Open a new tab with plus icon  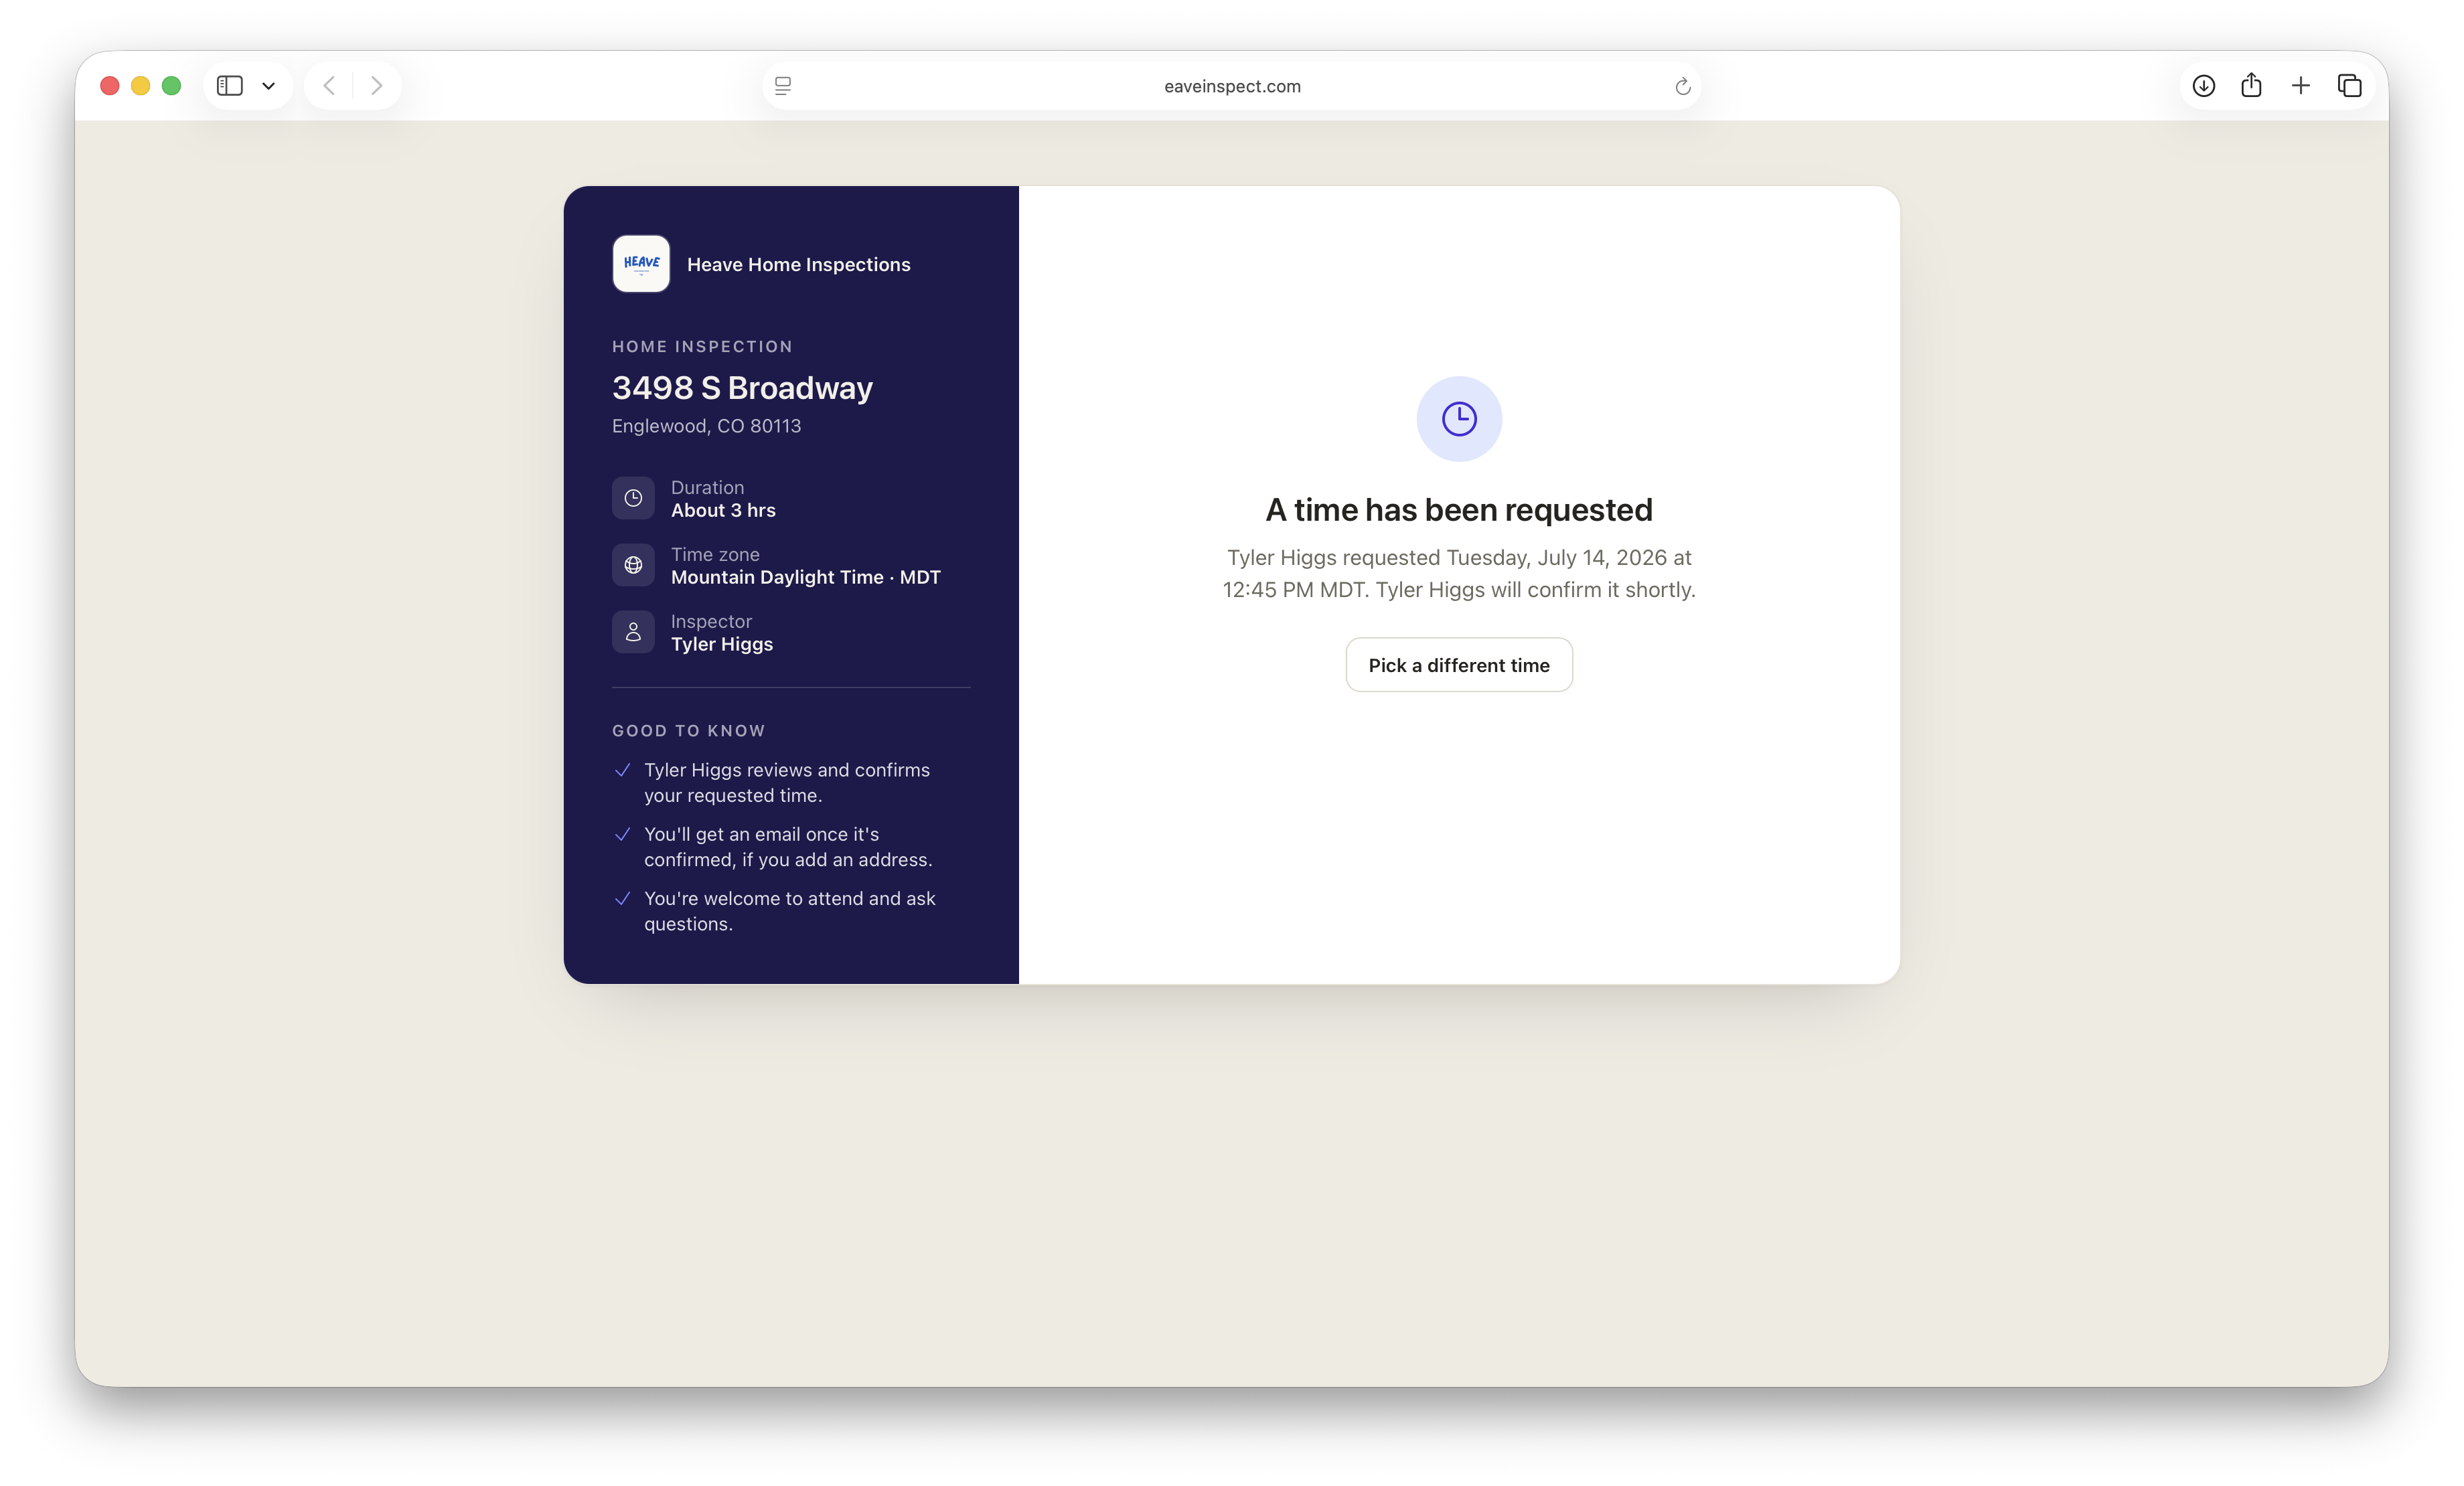[2300, 86]
